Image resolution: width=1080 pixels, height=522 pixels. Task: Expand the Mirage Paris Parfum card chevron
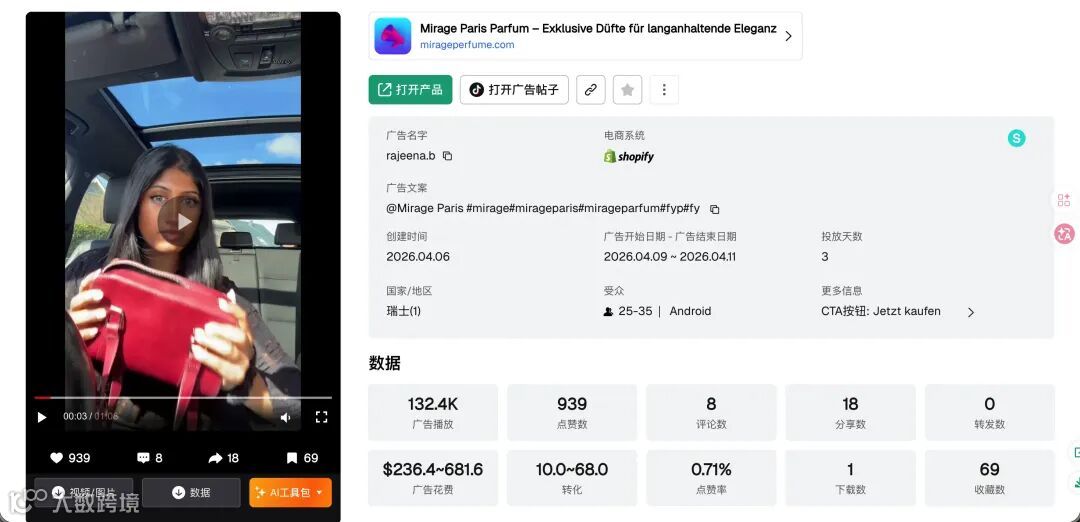coord(789,36)
